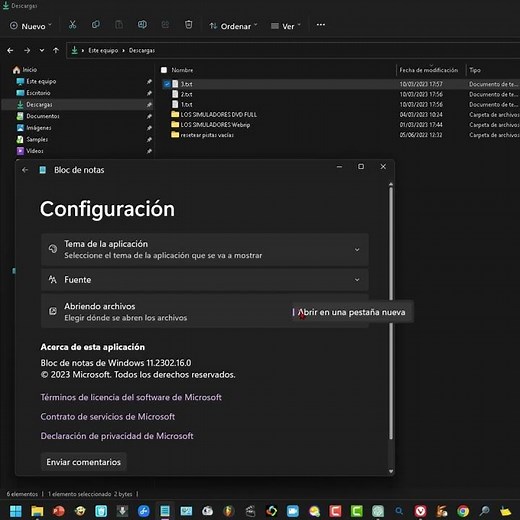The width and height of the screenshot is (520, 520).
Task: Click the Delete trash icon in toolbar
Action: click(x=189, y=25)
